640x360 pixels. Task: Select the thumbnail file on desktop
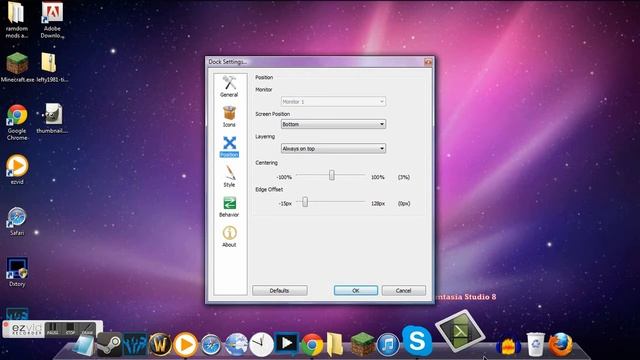pos(52,118)
